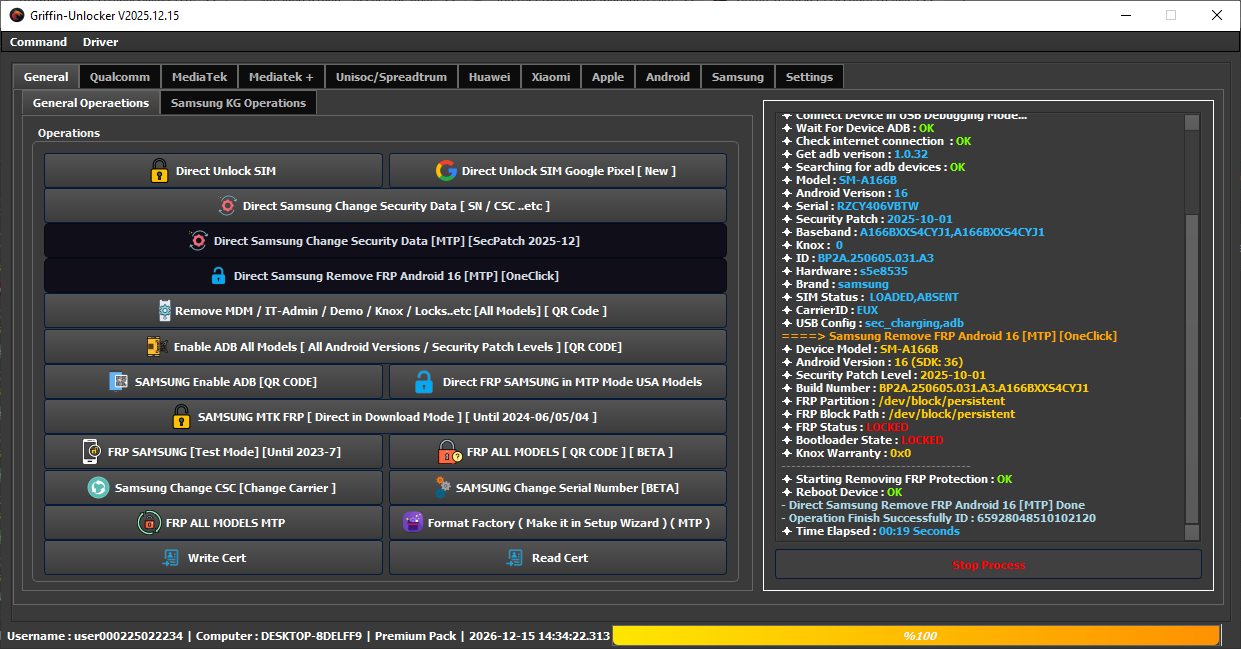
Task: Open the Driver menu
Action: pyautogui.click(x=100, y=42)
